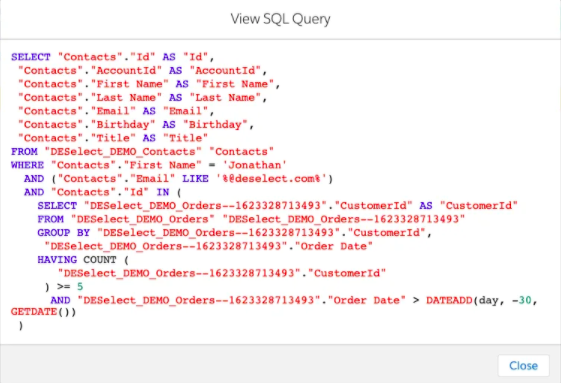Image resolution: width=561 pixels, height=383 pixels.
Task: Click the COUNT function text
Action: (x=100, y=260)
